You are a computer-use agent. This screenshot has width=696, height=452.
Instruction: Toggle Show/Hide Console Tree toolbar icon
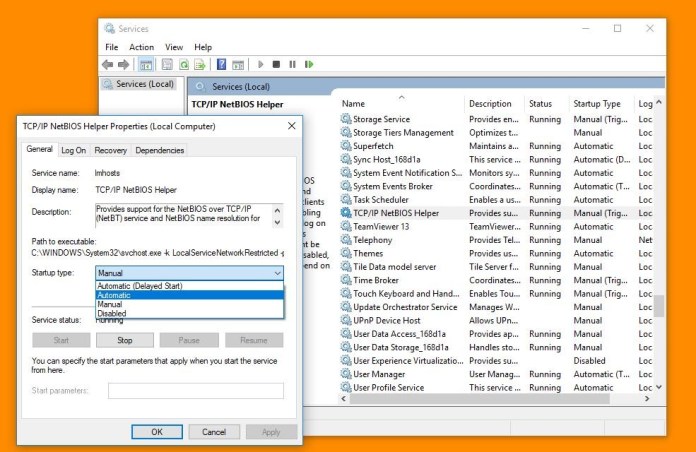point(146,65)
